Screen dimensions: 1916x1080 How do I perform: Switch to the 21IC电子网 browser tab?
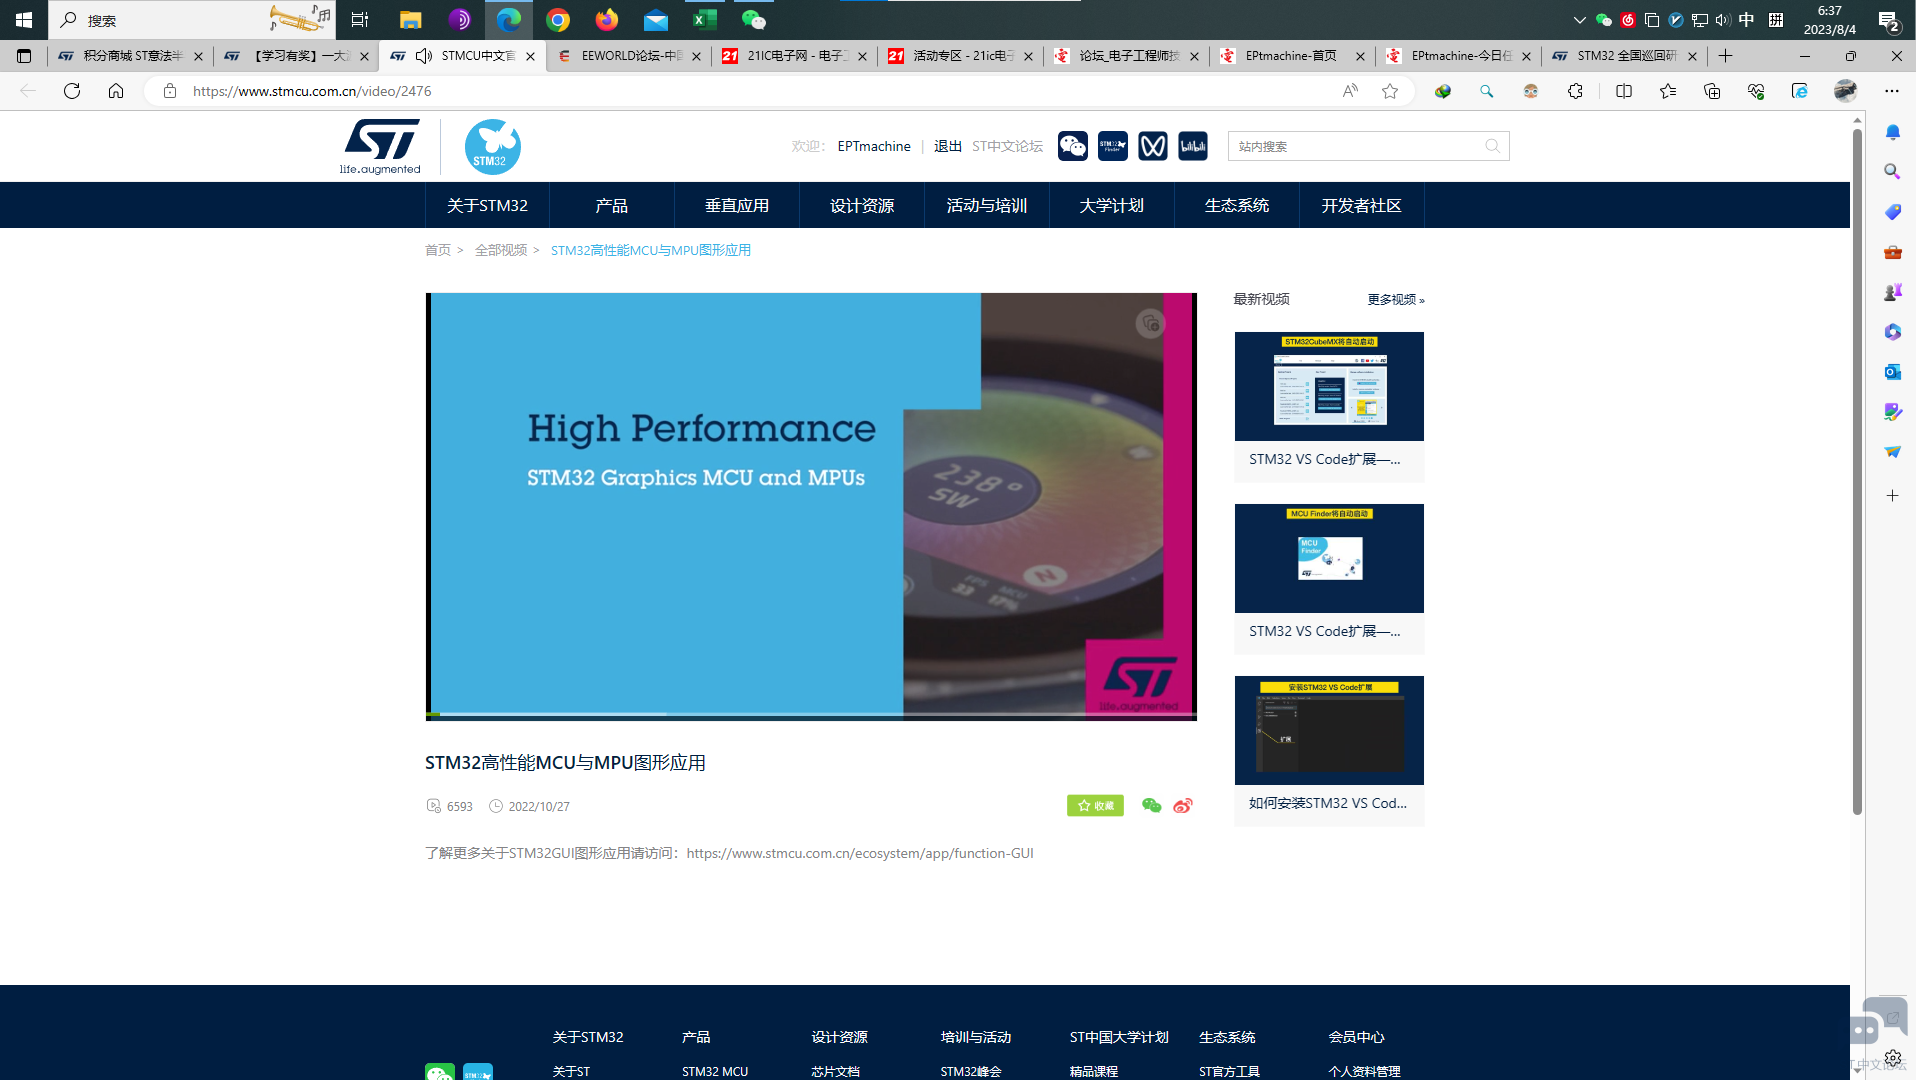pyautogui.click(x=794, y=56)
